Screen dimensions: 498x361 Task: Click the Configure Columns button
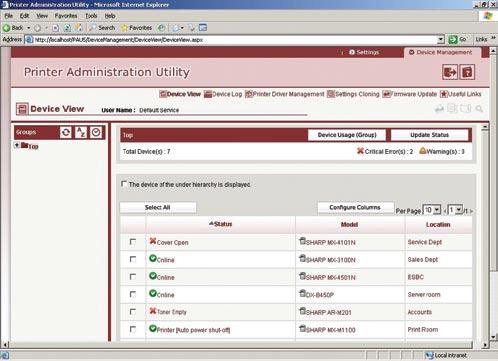[355, 207]
